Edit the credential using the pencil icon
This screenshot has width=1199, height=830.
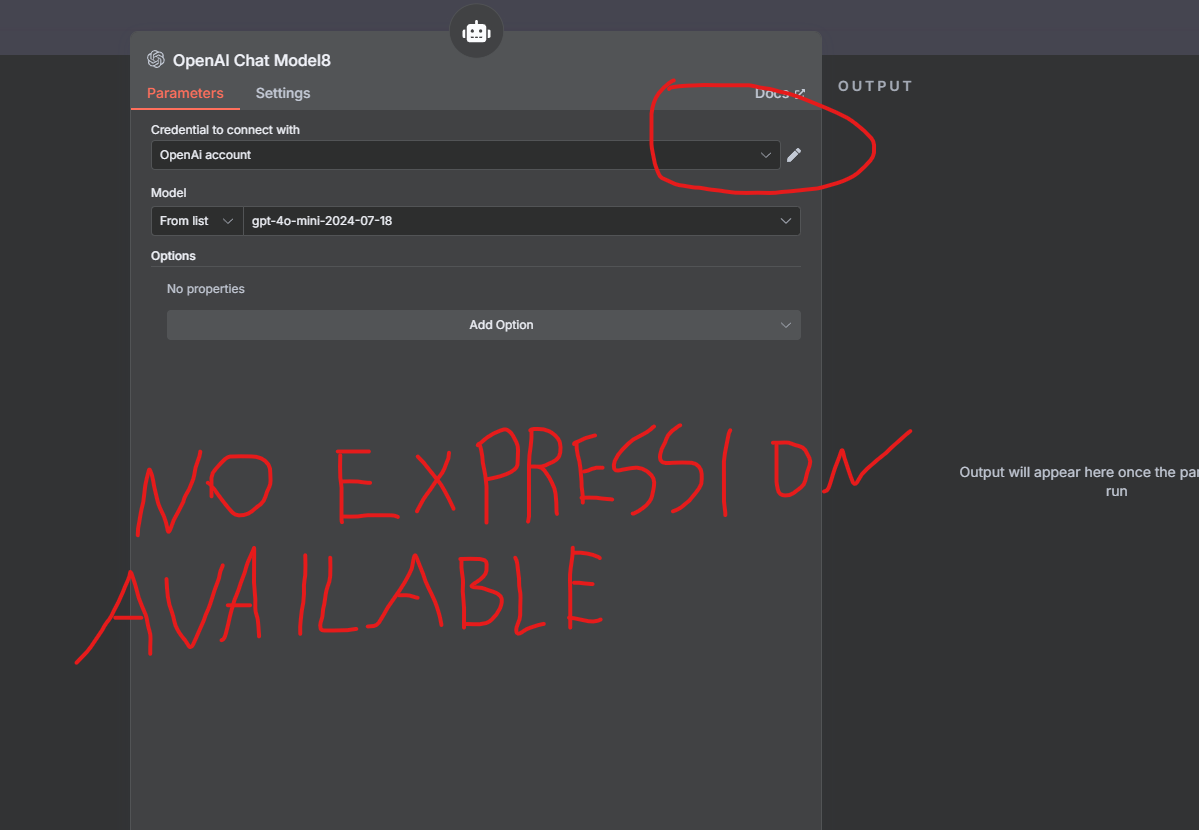pyautogui.click(x=794, y=155)
